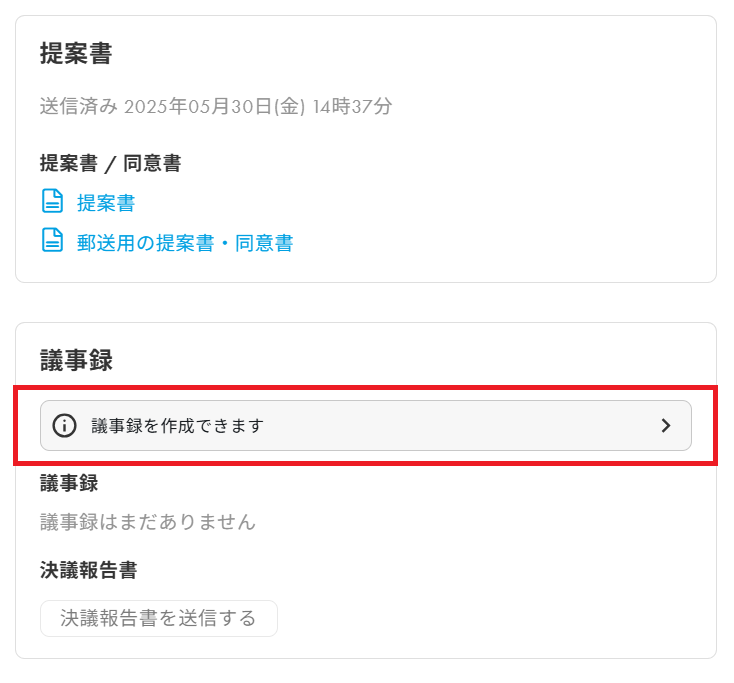
Task: Click empty space right of 郵送用の提案書・同意書 link
Action: click(x=500, y=242)
